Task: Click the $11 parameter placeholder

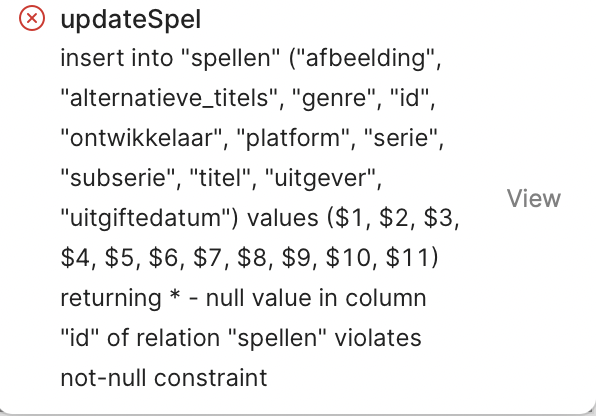Action: point(407,257)
